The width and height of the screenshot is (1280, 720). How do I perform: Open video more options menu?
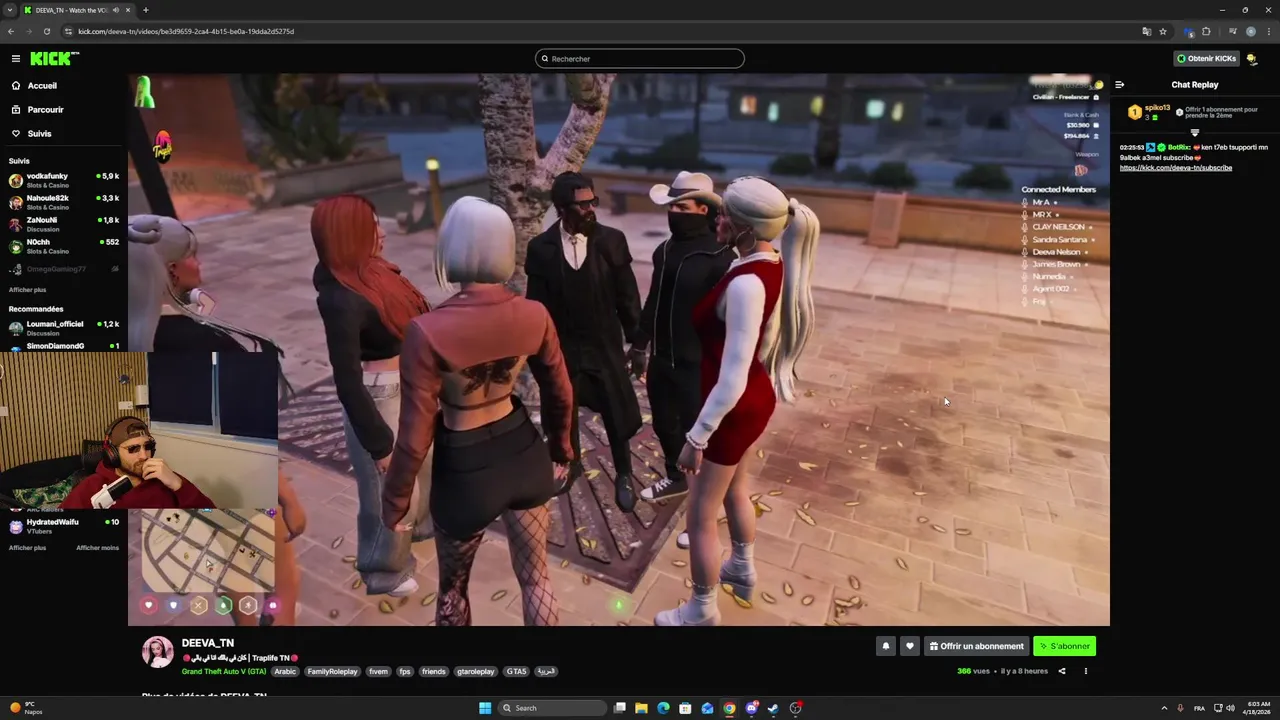point(1085,671)
